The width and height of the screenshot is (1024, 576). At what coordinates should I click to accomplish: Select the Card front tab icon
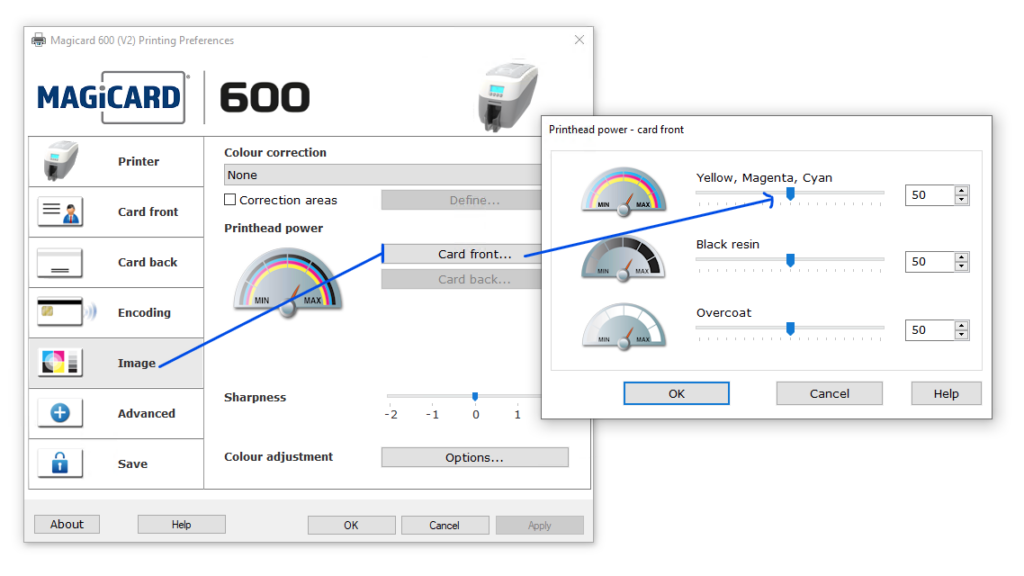[61, 212]
